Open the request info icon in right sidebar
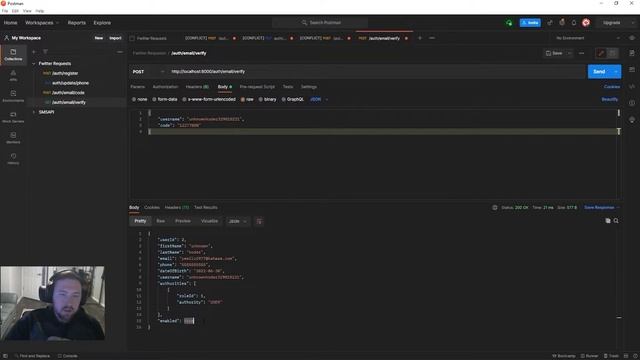The image size is (640, 360). pyautogui.click(x=632, y=103)
